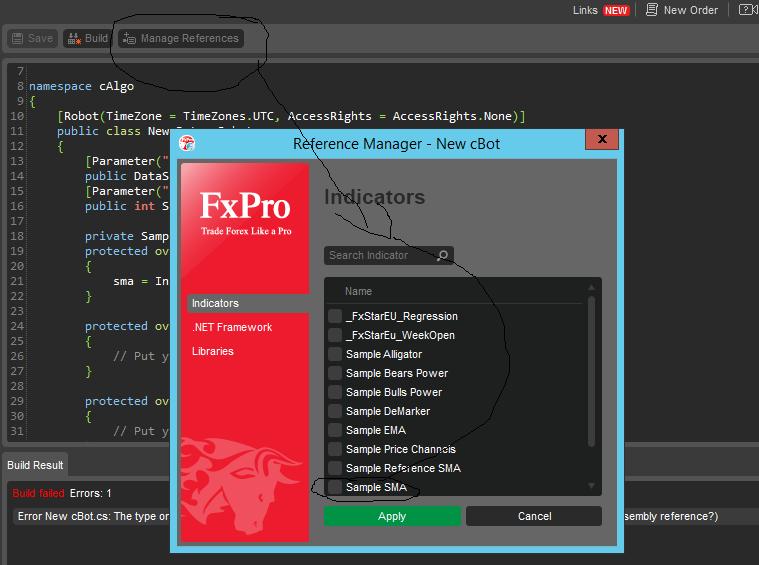Check the Sample Alligator box

pos(335,354)
